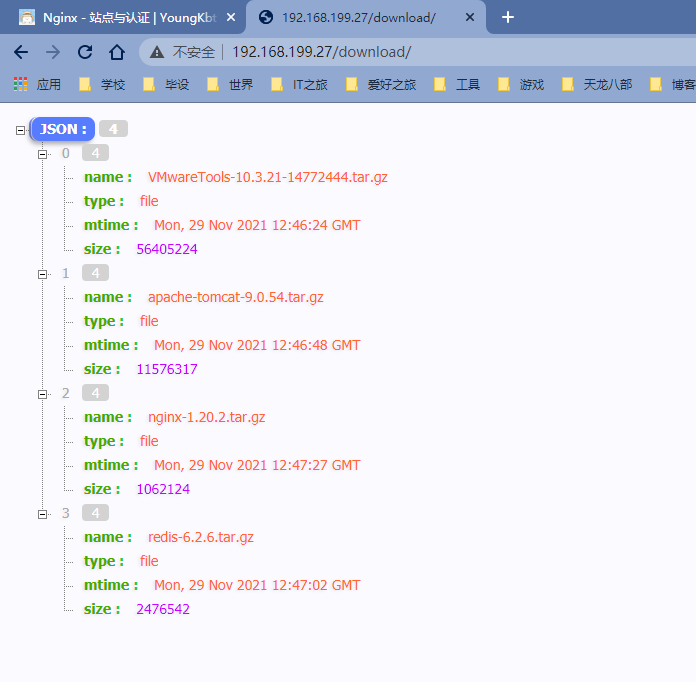Switch to the Nginx 站点与认证 tab

pos(123,17)
